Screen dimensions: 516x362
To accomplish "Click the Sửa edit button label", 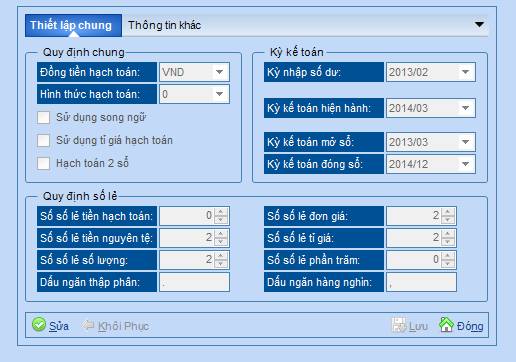I will tap(59, 326).
